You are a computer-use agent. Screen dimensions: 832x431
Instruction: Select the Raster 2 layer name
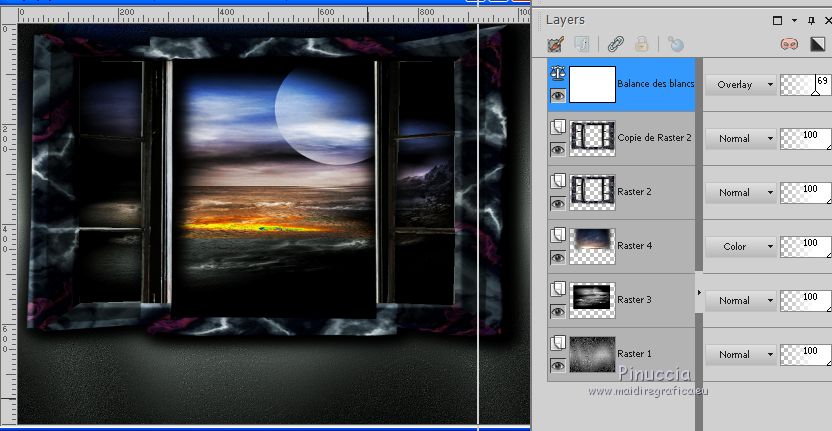pyautogui.click(x=634, y=192)
